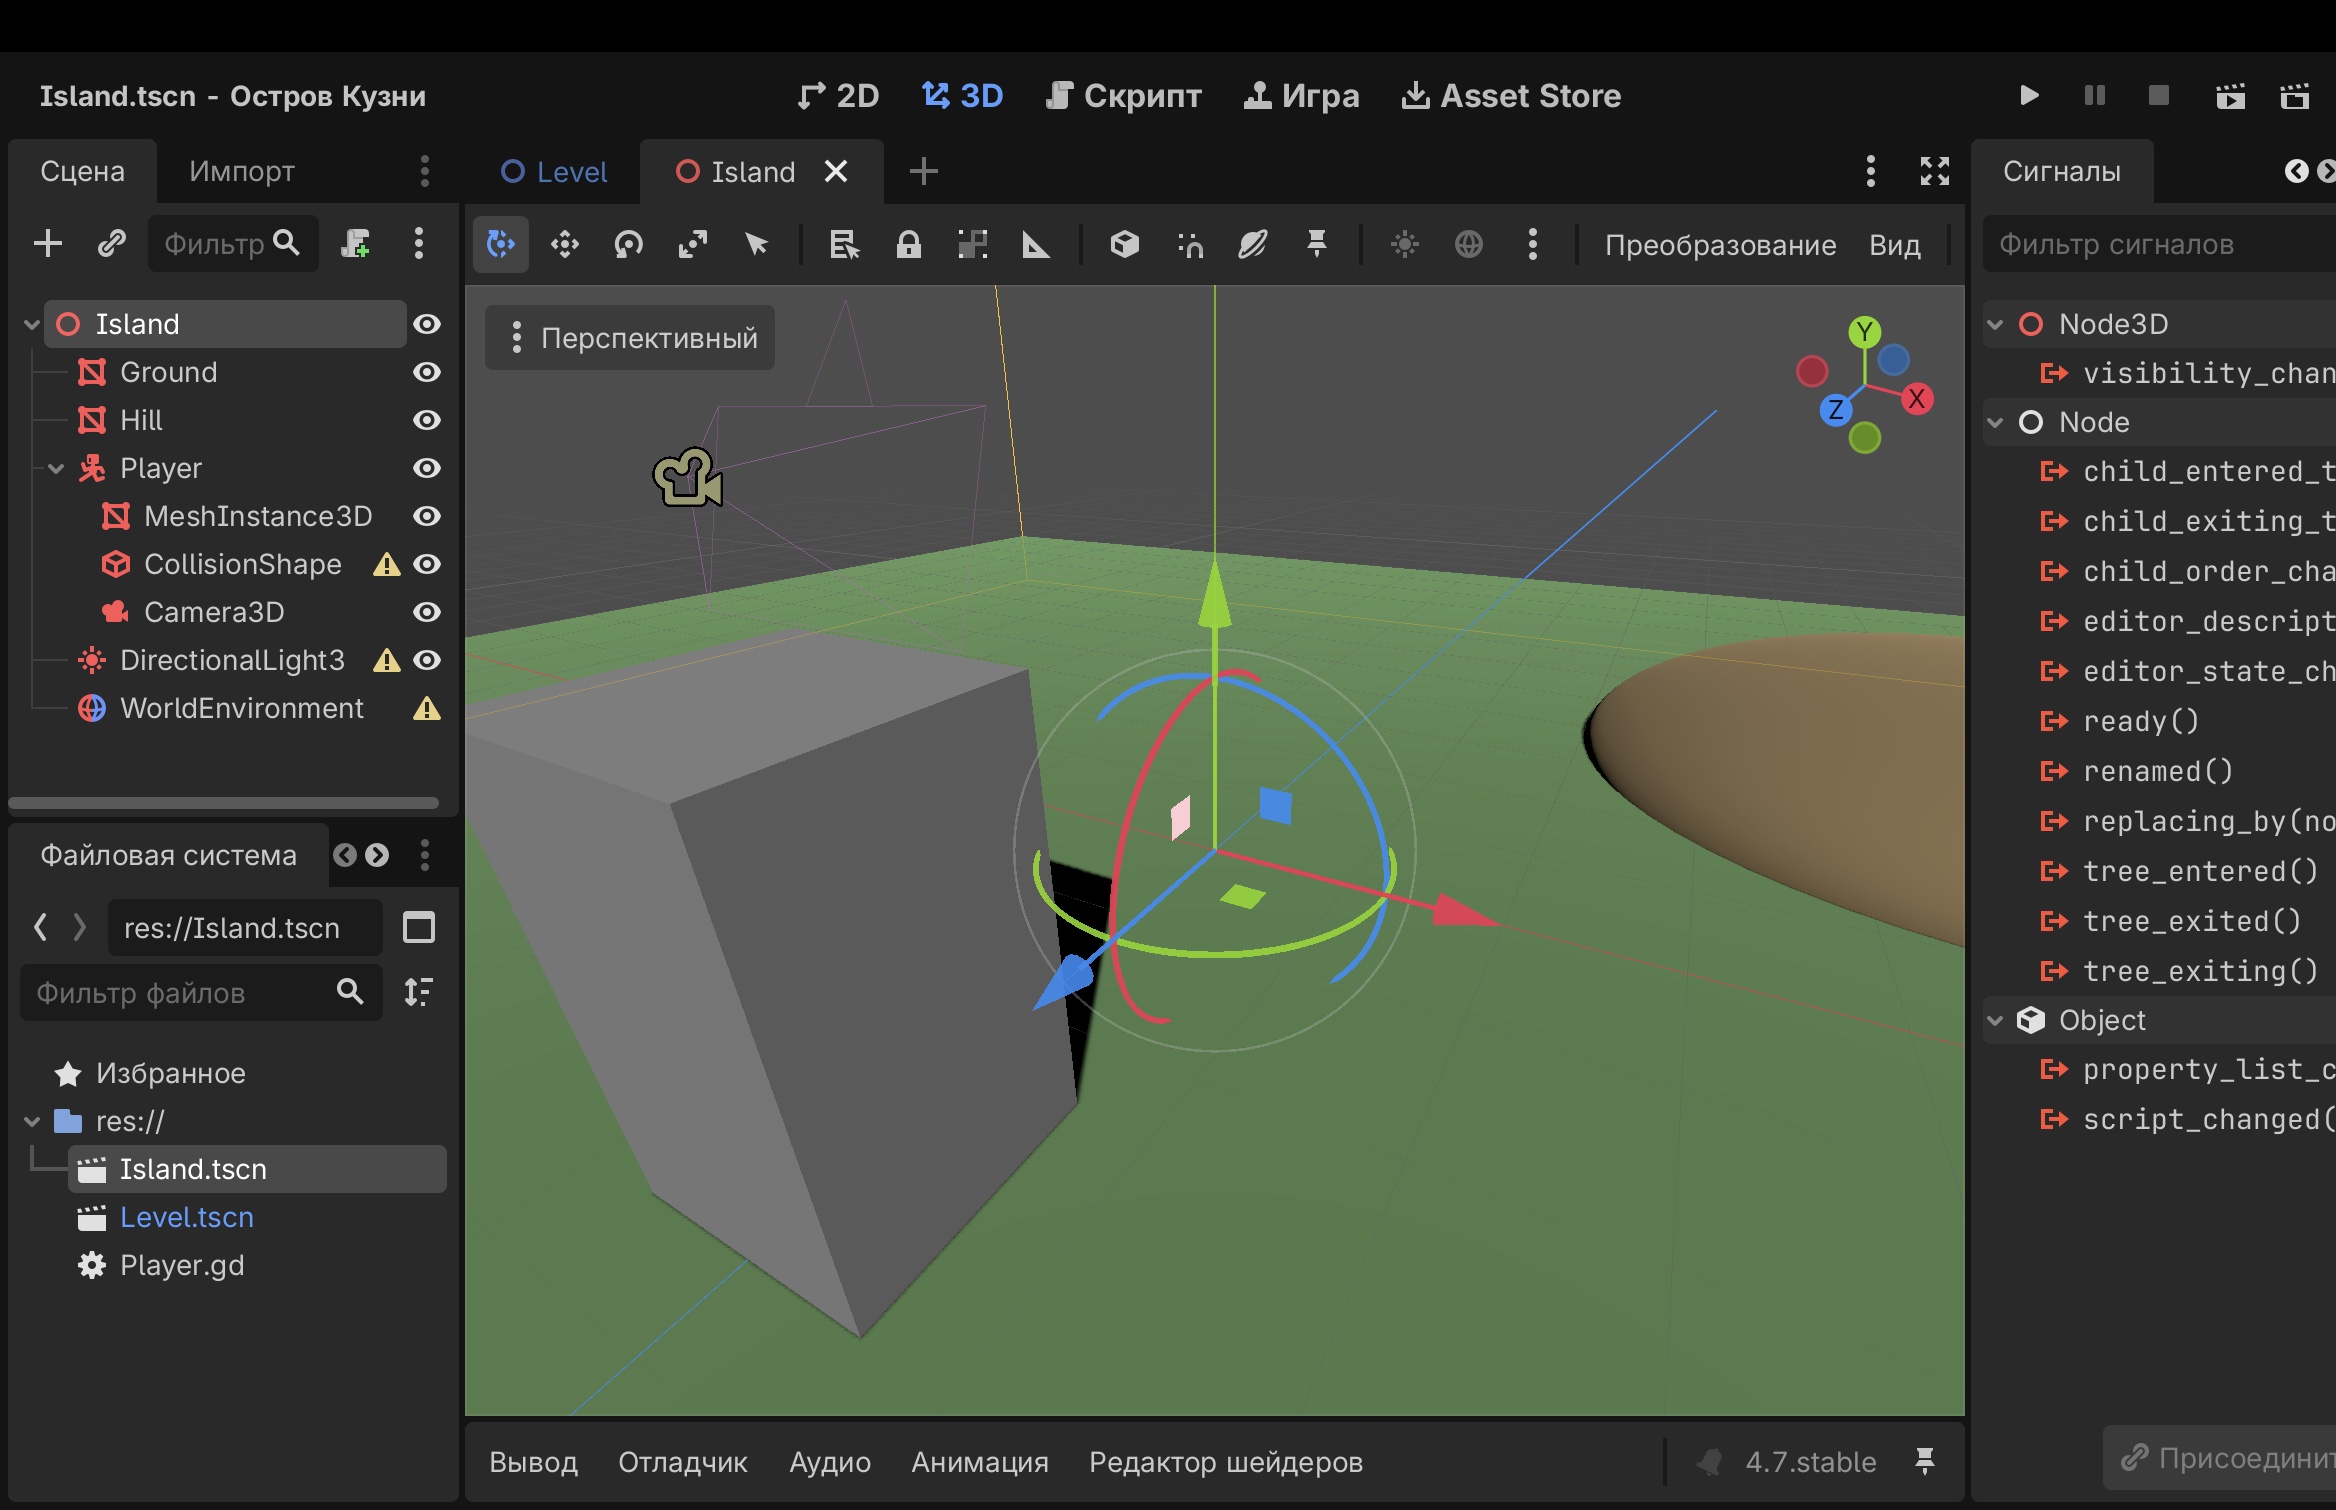Viewport: 2336px width, 1510px height.
Task: Toggle visibility of Camera3D node
Action: click(x=427, y=612)
